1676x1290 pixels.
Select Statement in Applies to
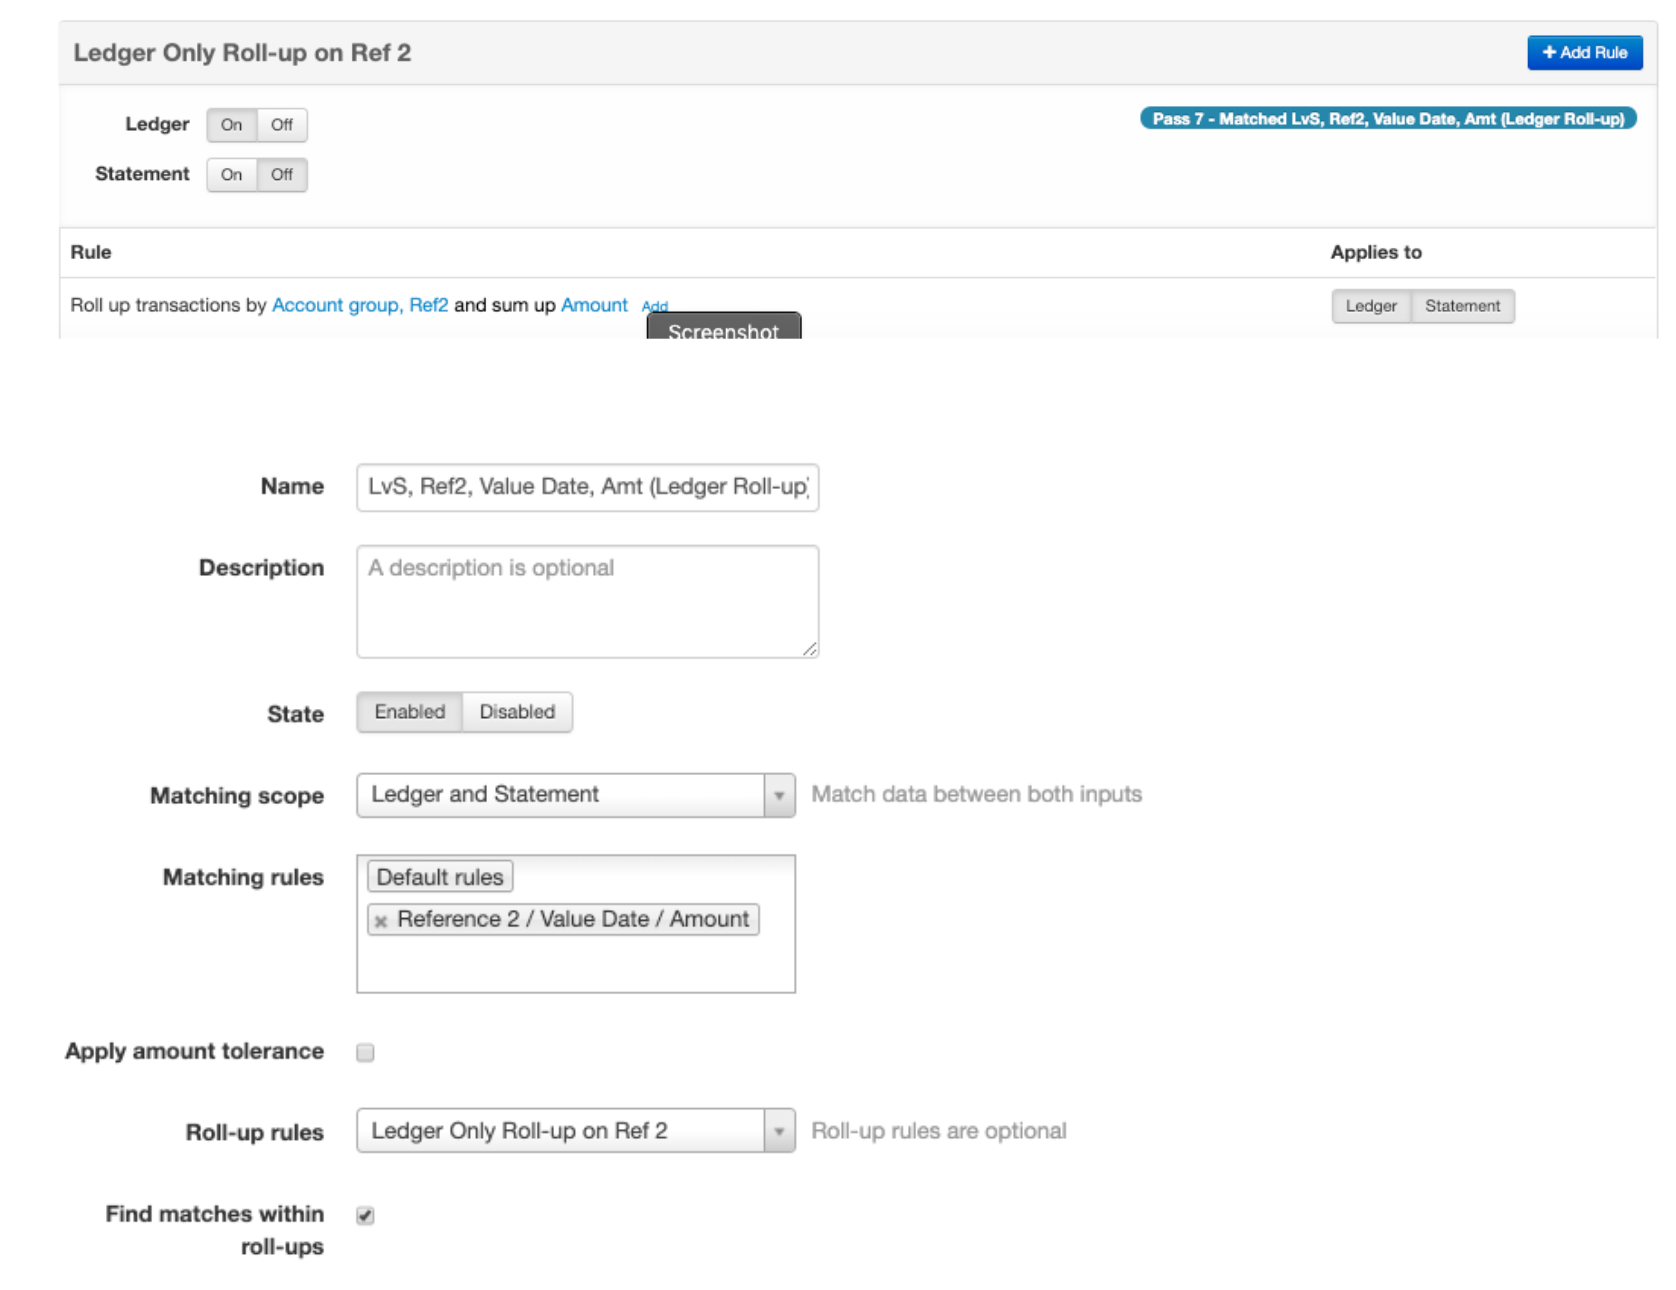1462,306
